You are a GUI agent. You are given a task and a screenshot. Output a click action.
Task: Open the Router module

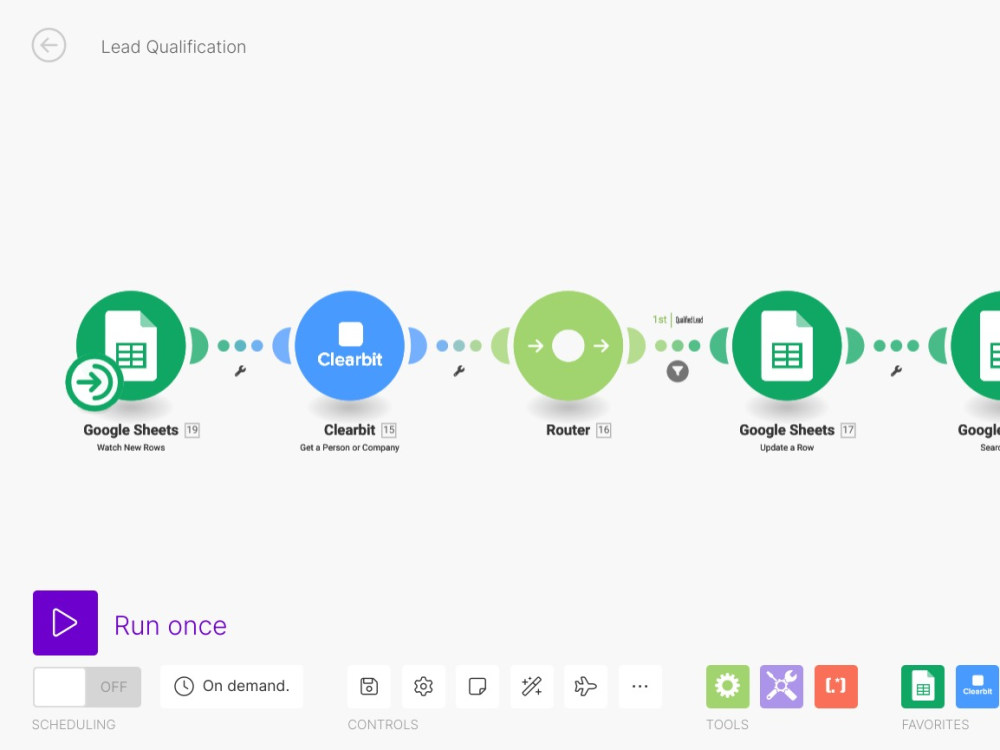(568, 346)
